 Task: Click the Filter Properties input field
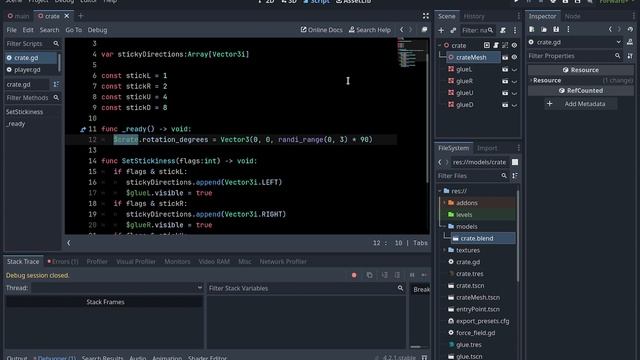tap(575, 56)
